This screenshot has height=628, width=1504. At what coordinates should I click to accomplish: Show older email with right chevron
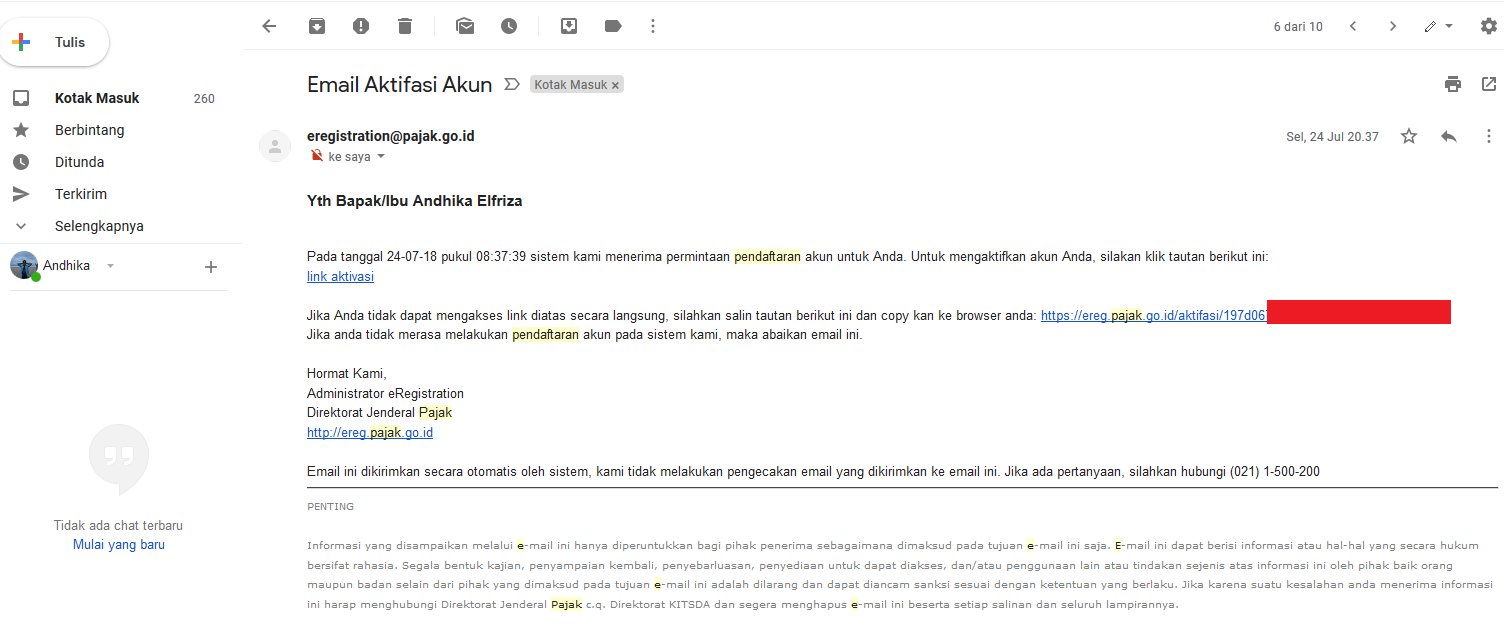(1393, 26)
